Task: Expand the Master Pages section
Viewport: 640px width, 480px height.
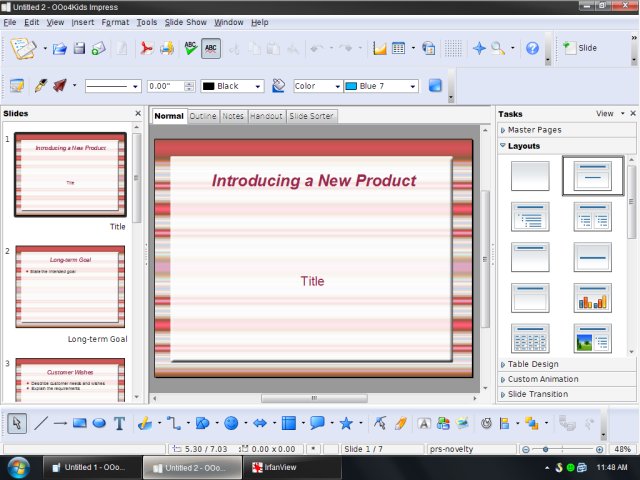Action: (535, 130)
